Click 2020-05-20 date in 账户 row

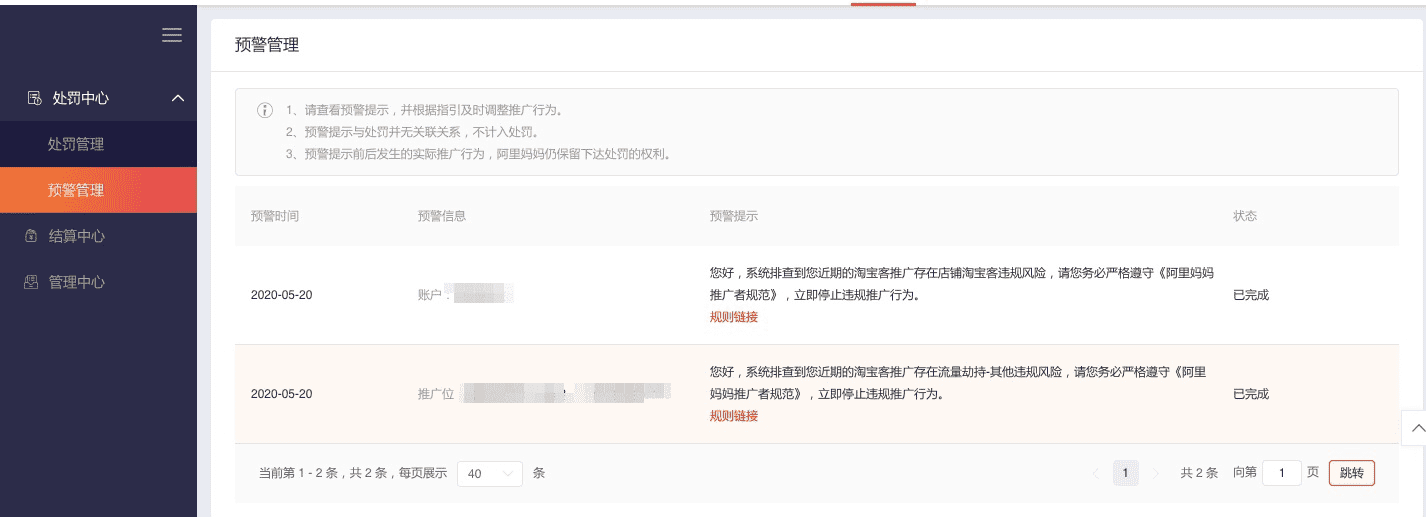[281, 295]
